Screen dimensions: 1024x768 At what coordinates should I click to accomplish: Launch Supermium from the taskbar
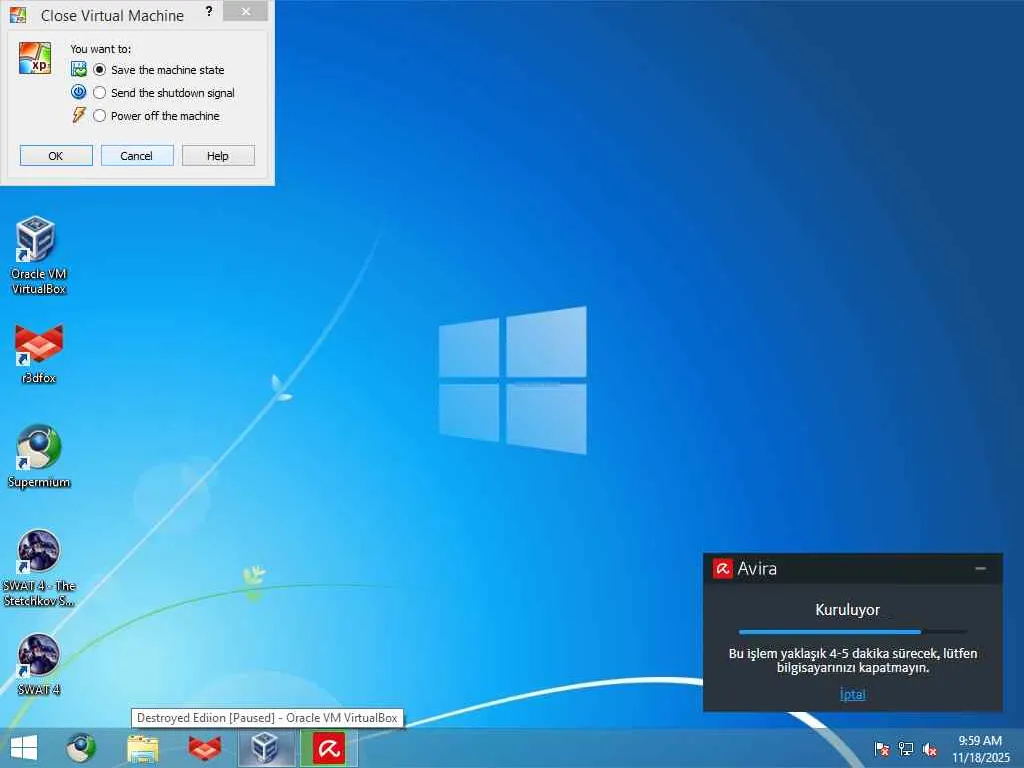coord(81,748)
